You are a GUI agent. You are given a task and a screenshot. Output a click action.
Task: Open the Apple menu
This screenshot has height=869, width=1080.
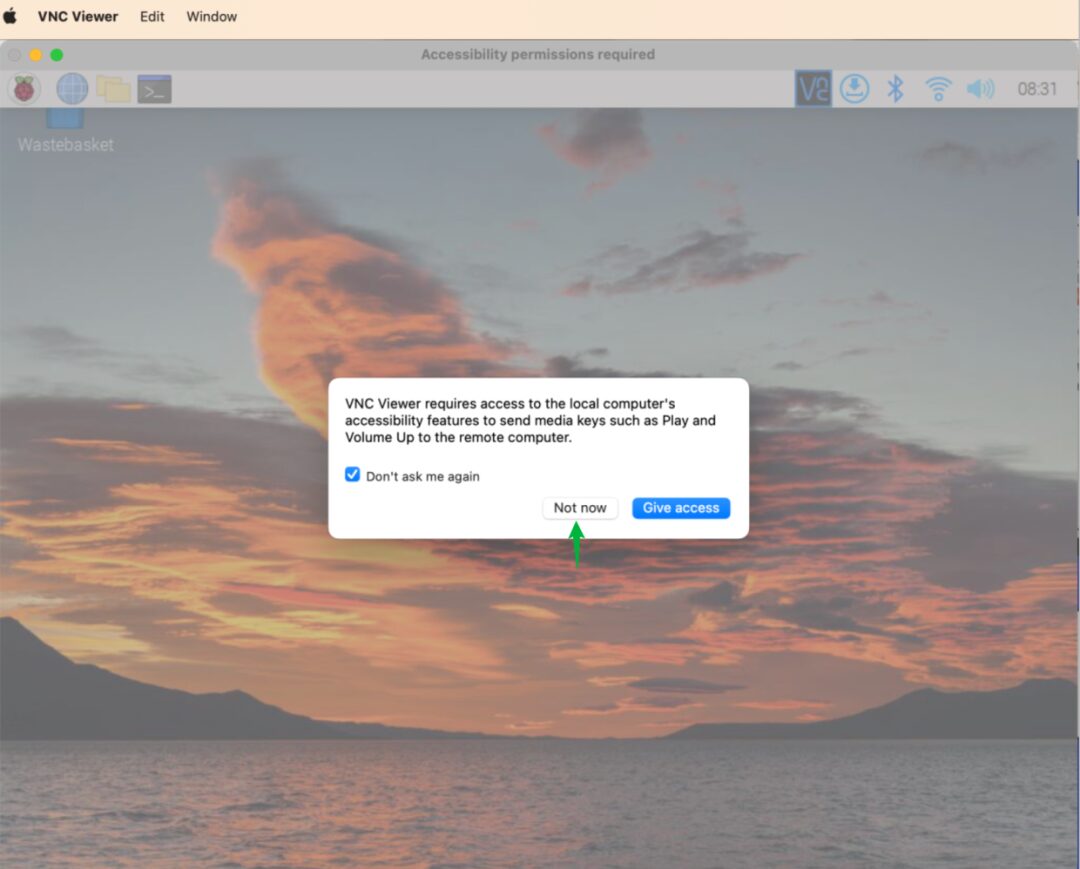point(10,16)
